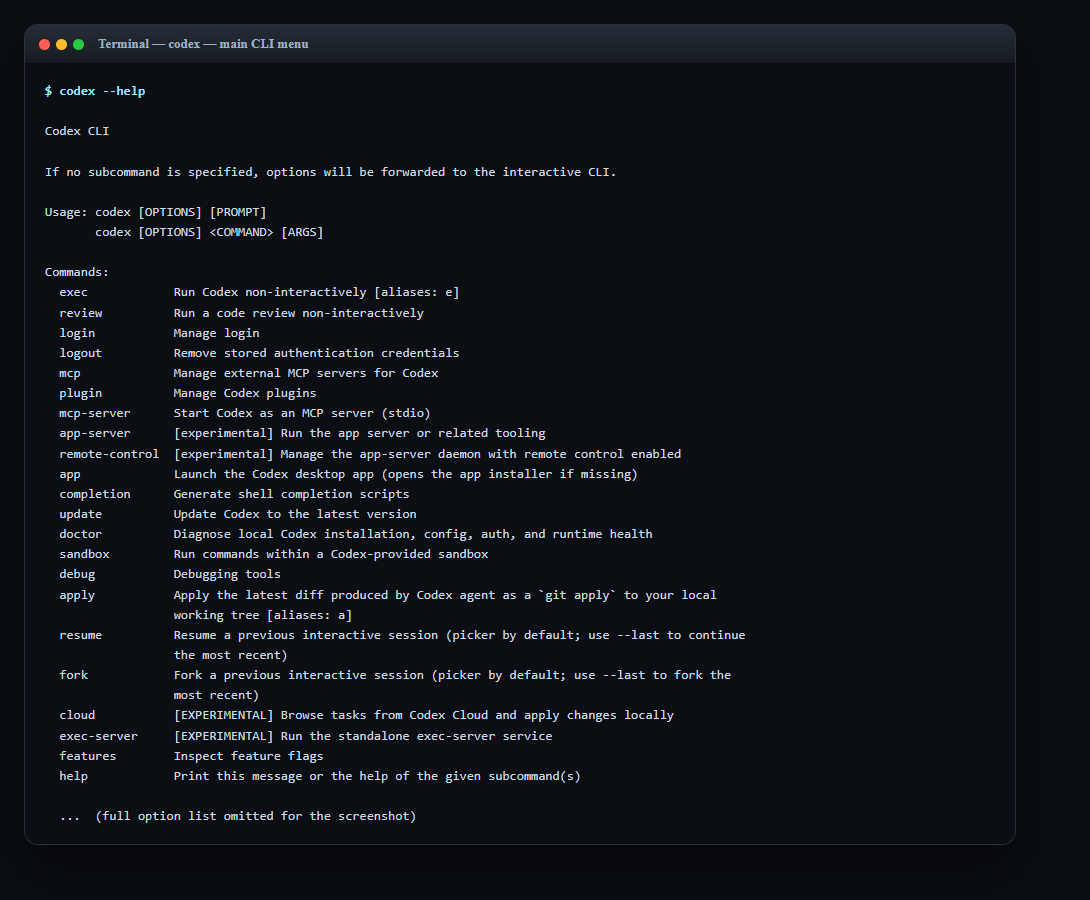Click 'Fork a previous interactive session' line
The height and width of the screenshot is (900, 1090).
[x=452, y=675]
